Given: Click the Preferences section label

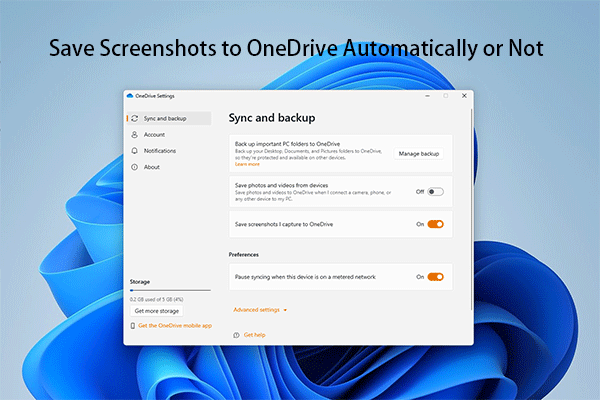Looking at the screenshot, I should (244, 255).
